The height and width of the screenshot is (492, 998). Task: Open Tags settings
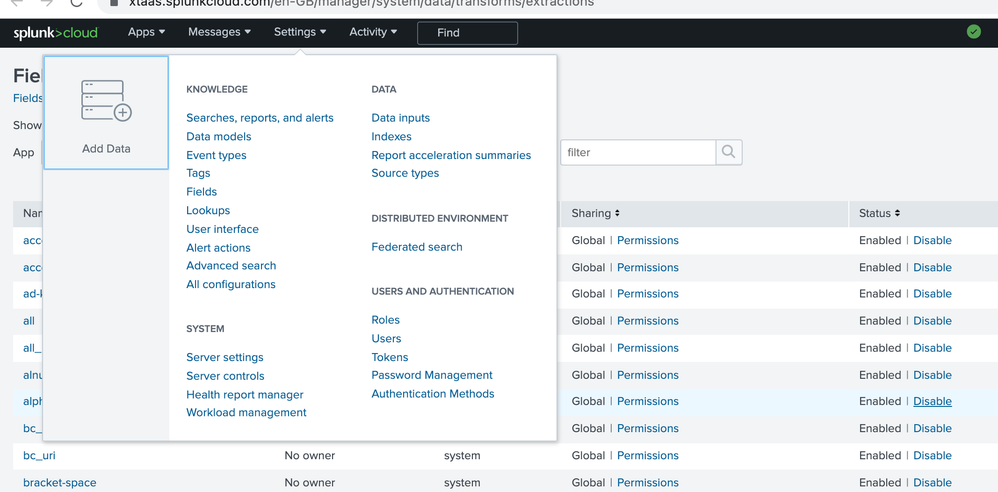point(198,173)
